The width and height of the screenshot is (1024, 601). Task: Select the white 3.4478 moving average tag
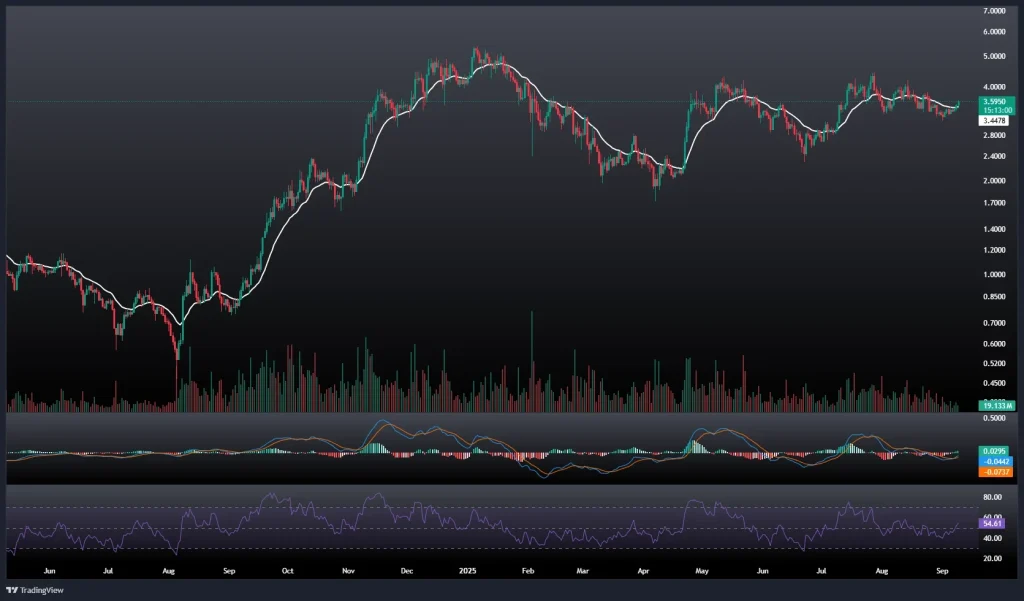995,120
